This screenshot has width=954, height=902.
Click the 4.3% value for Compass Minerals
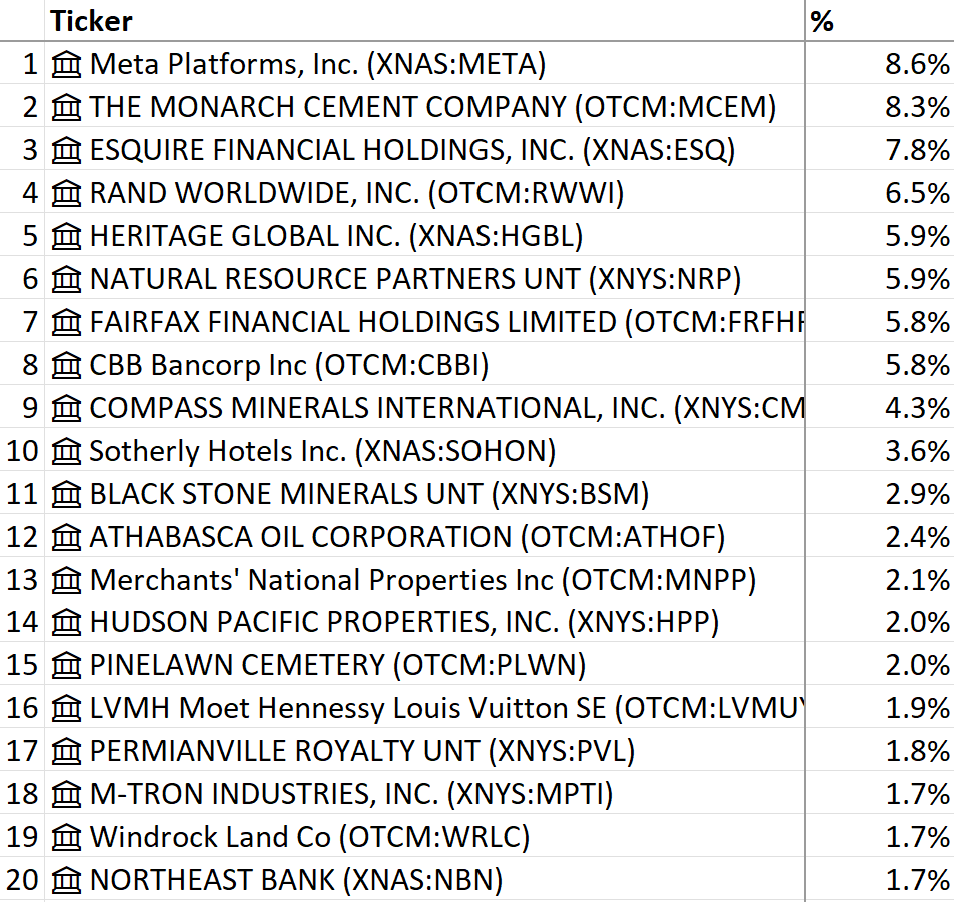click(917, 408)
